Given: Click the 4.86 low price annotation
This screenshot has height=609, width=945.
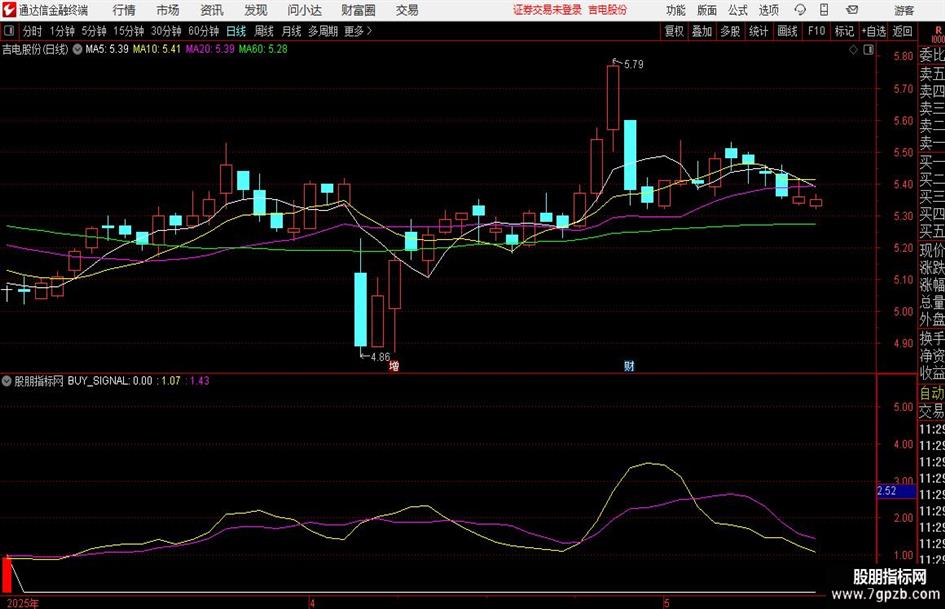Looking at the screenshot, I should click(x=380, y=357).
